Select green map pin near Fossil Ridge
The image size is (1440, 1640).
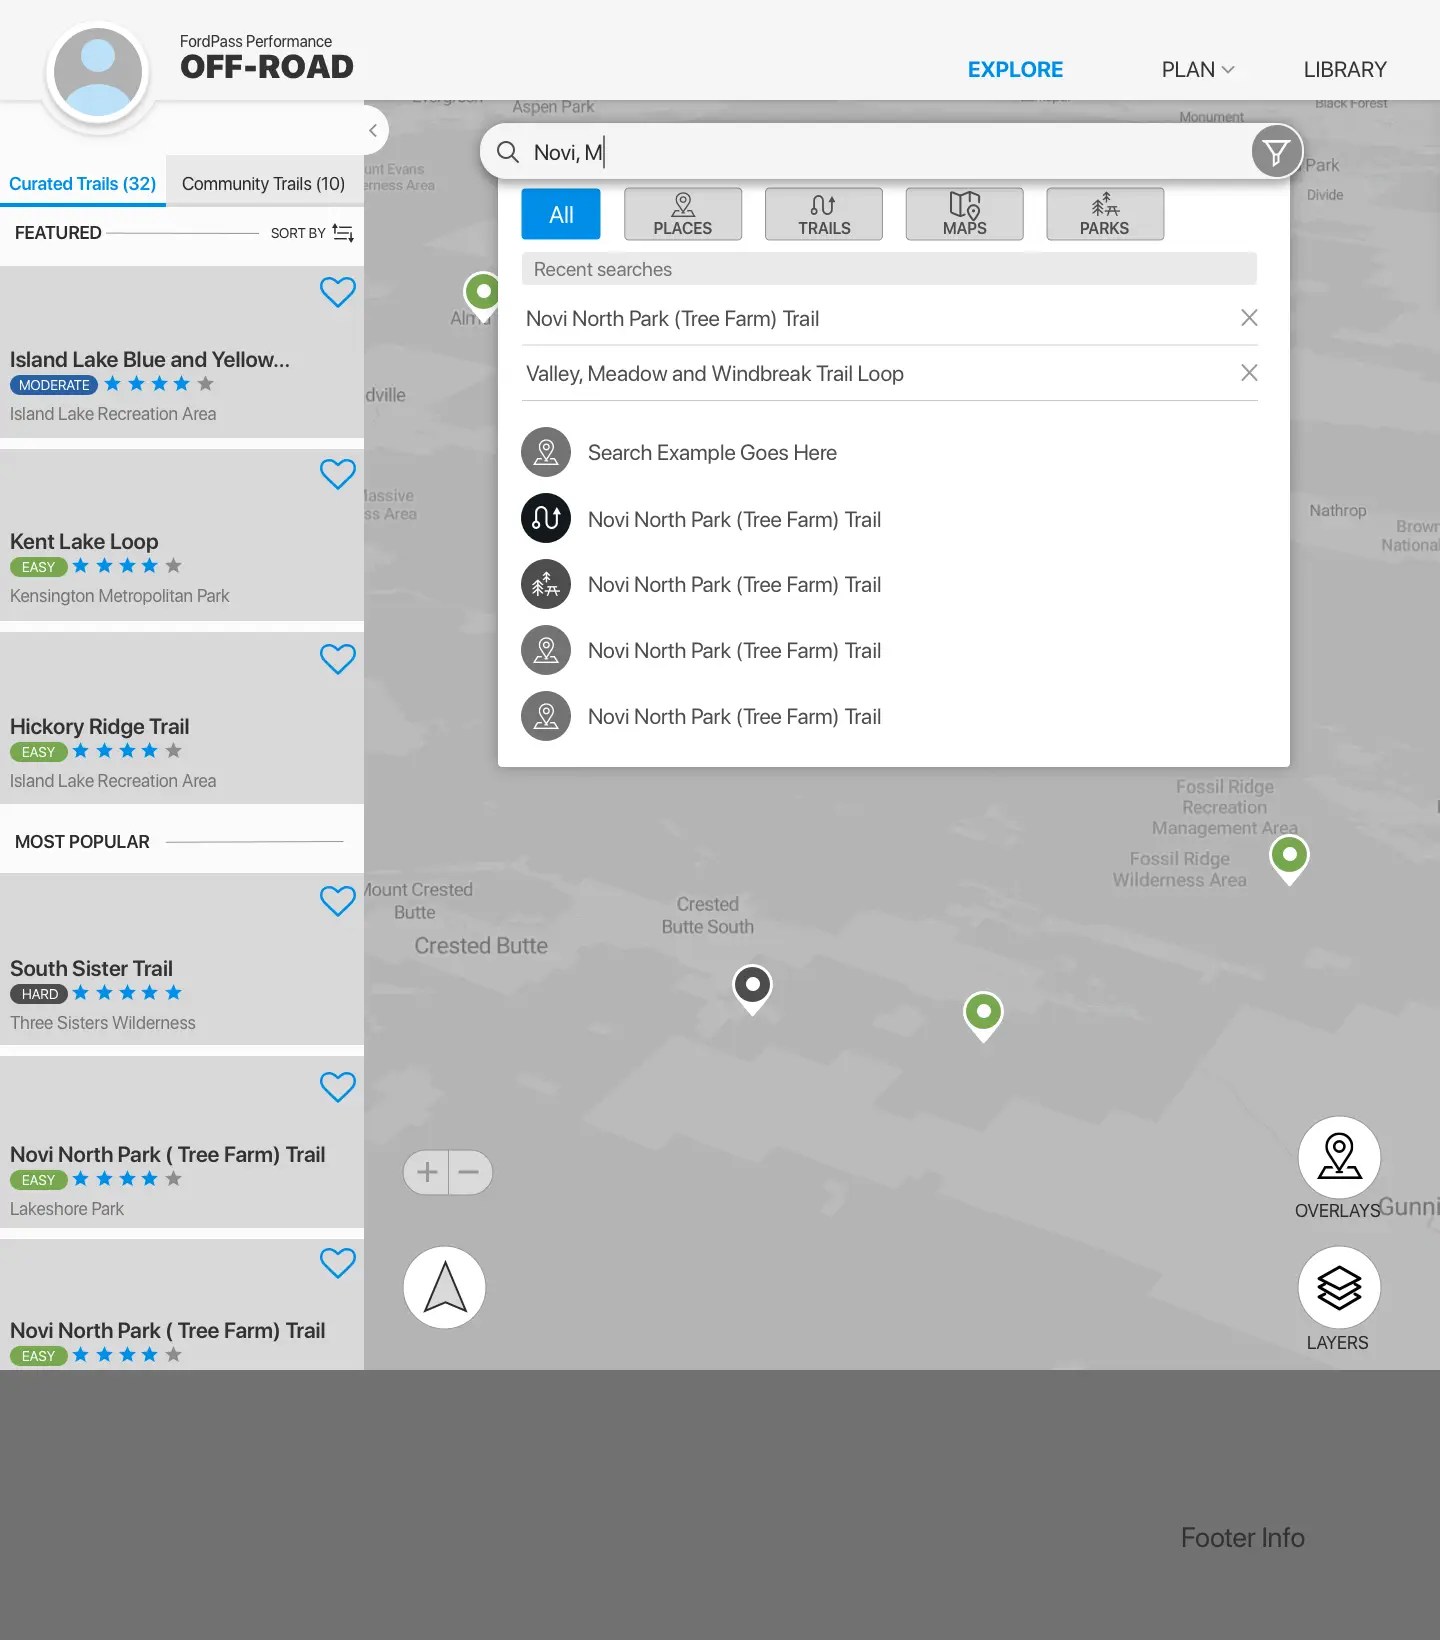point(1290,858)
